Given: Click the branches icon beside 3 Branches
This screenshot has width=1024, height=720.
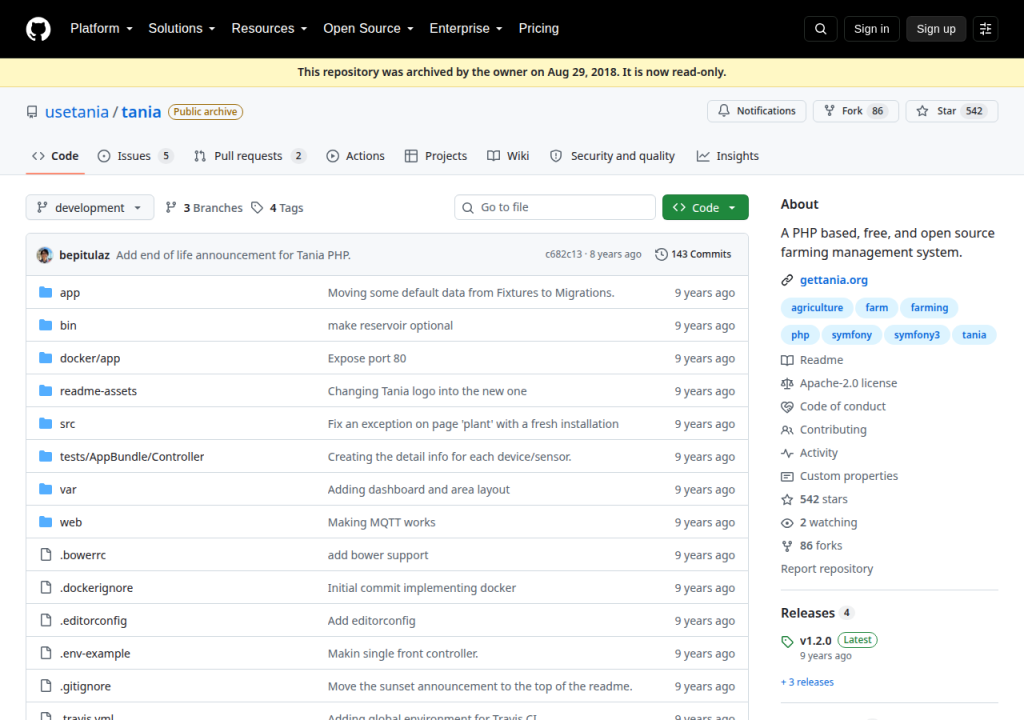Looking at the screenshot, I should coord(171,207).
